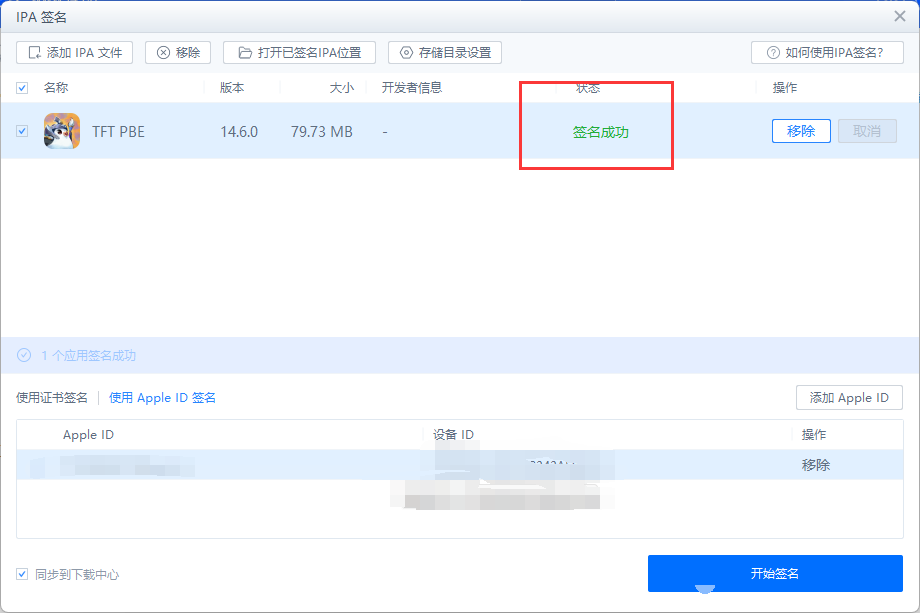Viewport: 920px width, 613px height.
Task: Click the question mark help icon
Action: [x=773, y=53]
